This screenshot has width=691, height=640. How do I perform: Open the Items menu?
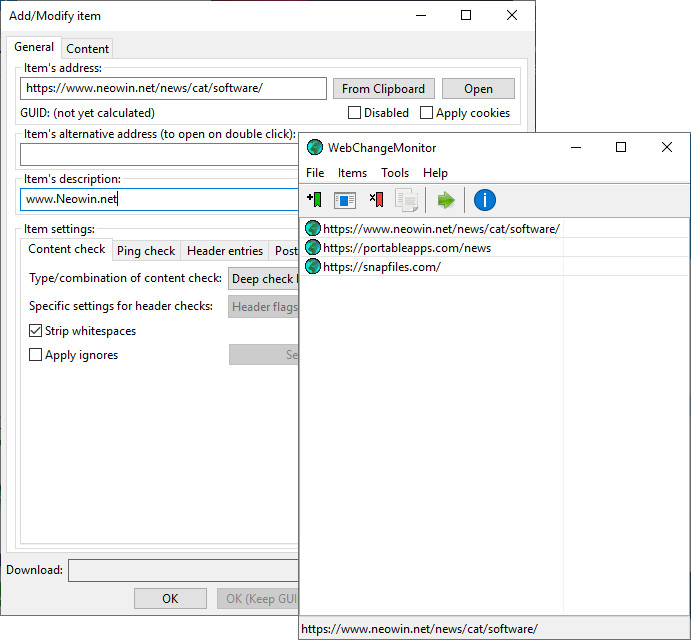tap(352, 173)
